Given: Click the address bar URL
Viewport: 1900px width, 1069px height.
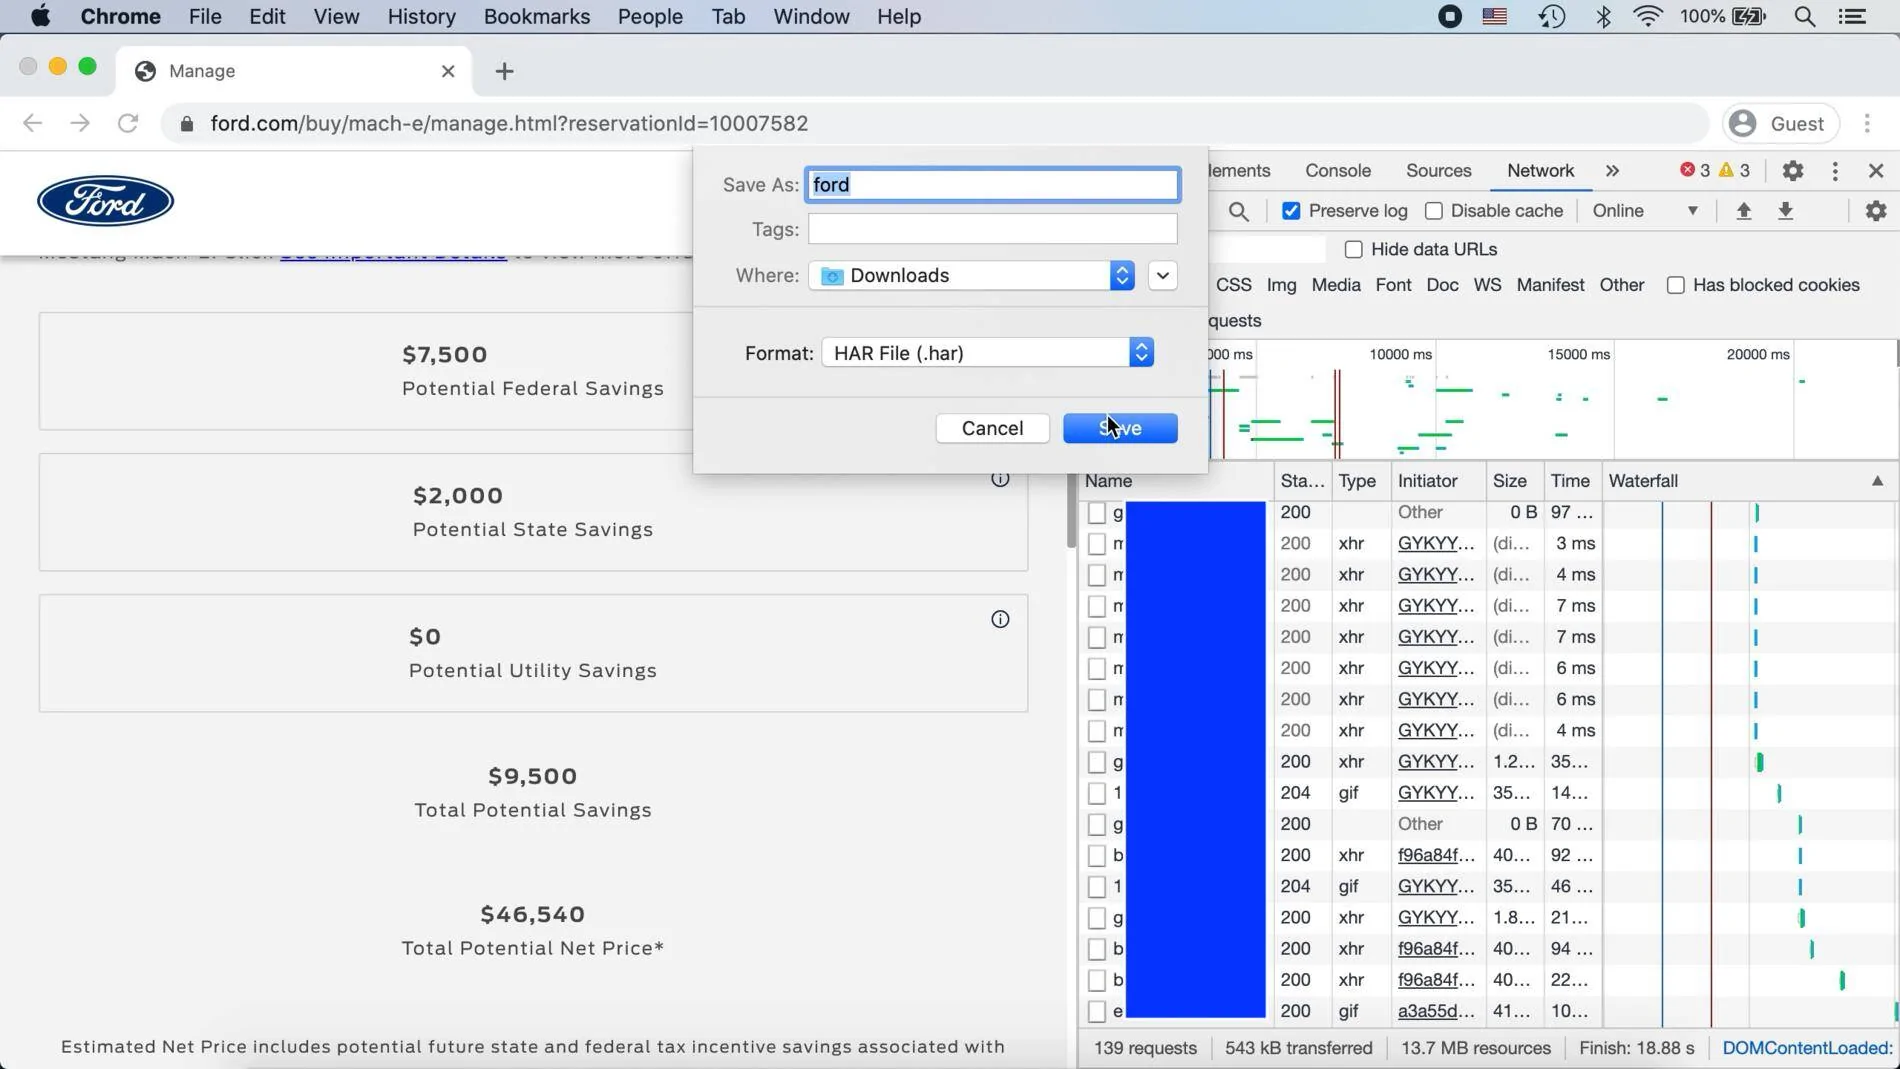Looking at the screenshot, I should tap(509, 123).
